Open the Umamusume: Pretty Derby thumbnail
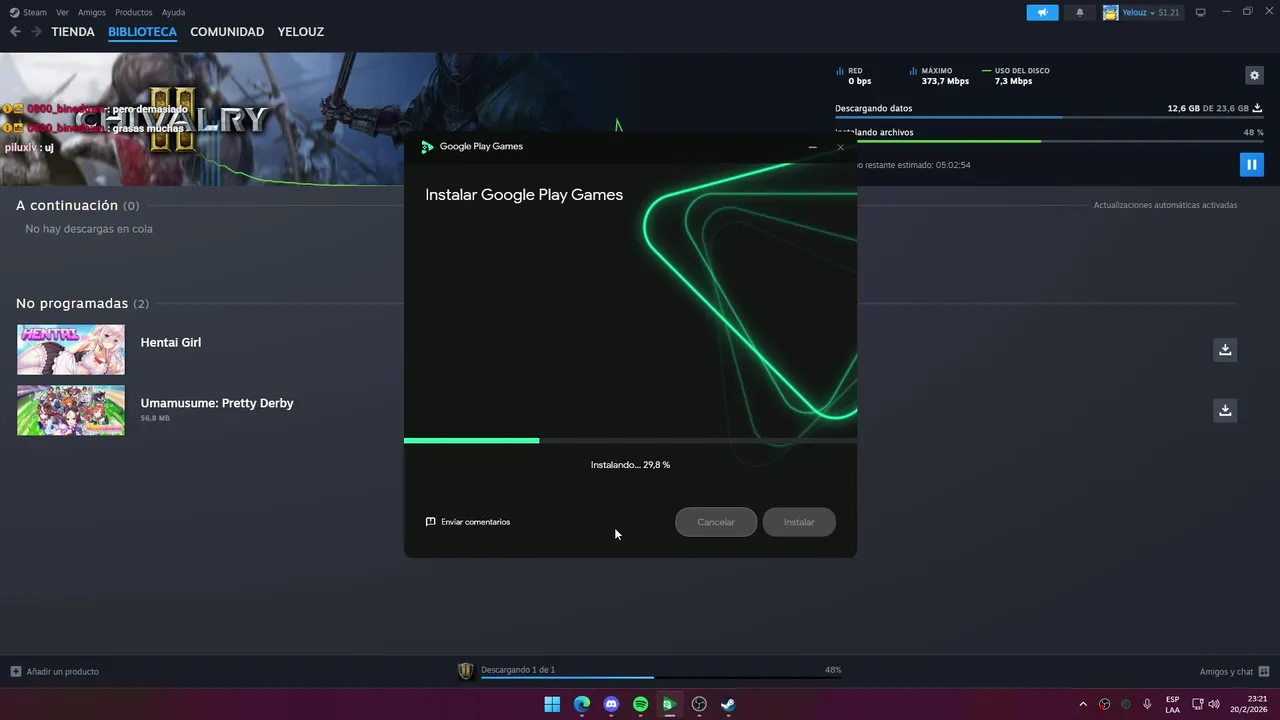The image size is (1280, 720). coord(71,410)
